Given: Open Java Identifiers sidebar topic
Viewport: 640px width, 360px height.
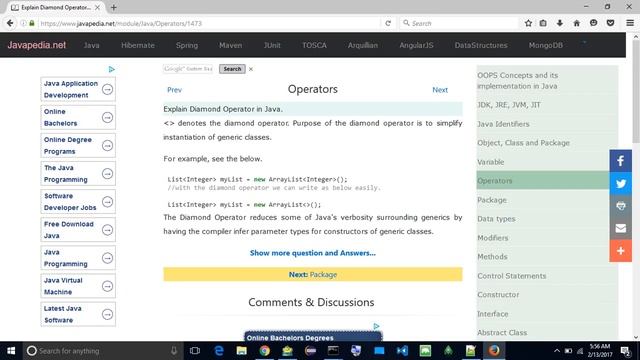Looking at the screenshot, I should (503, 124).
